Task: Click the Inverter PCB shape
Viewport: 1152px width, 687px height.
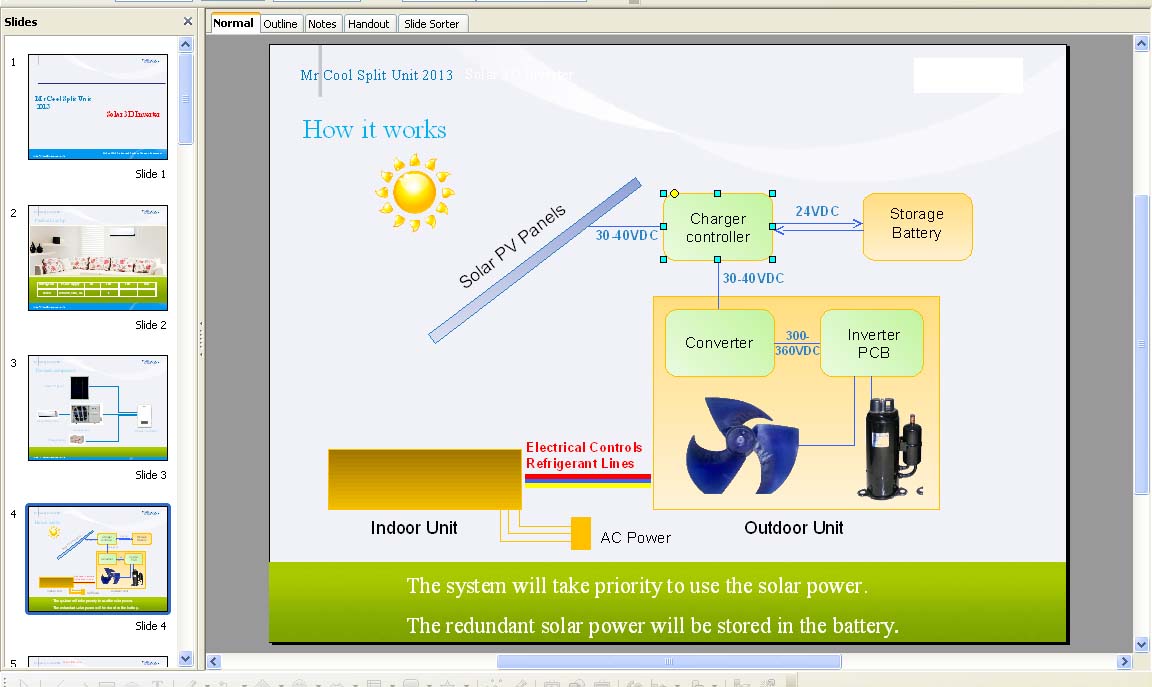Action: click(x=872, y=343)
